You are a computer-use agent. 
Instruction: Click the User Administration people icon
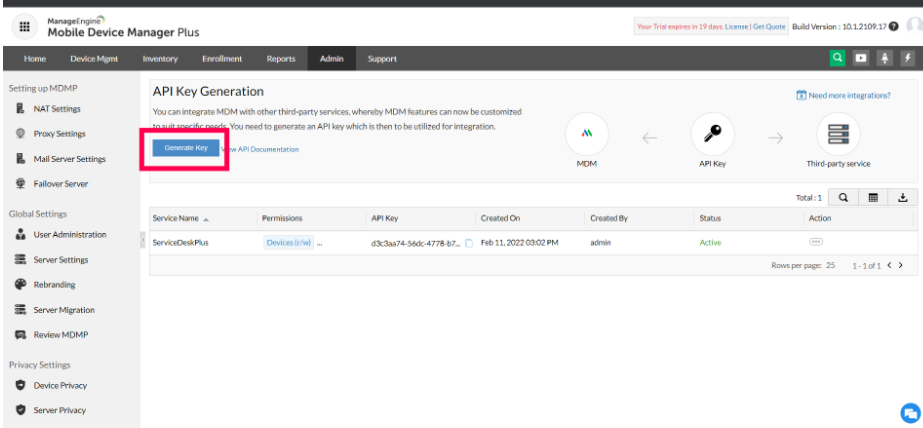click(21, 234)
